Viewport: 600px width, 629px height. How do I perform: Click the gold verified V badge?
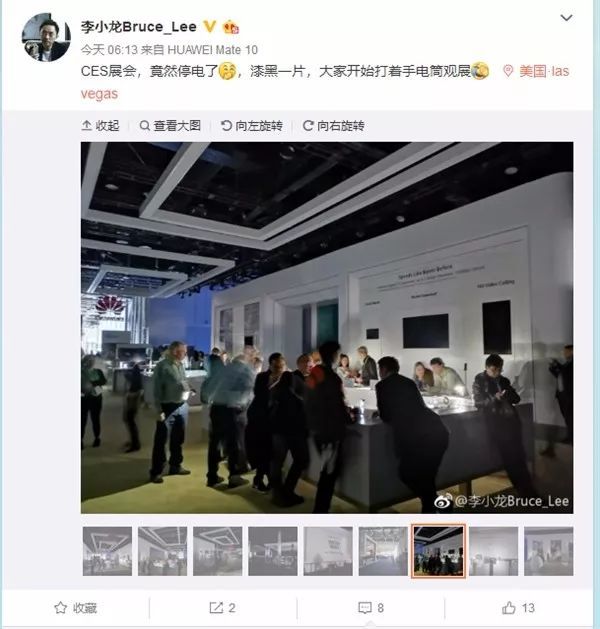point(209,26)
